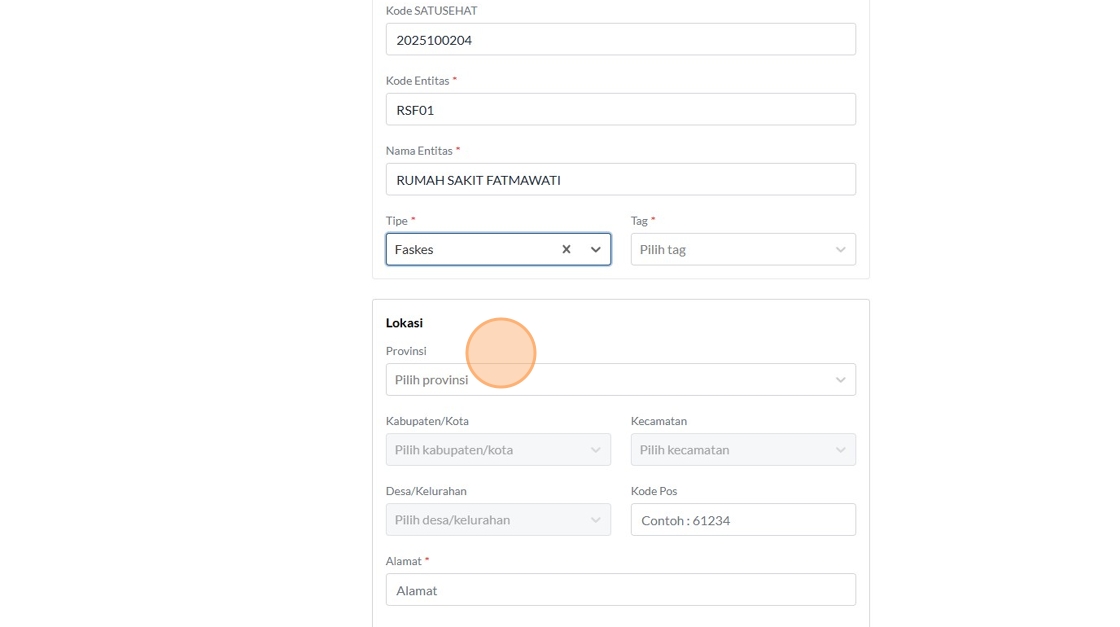The image size is (1120, 627).
Task: Click the Nama Entitas text field
Action: pos(620,180)
